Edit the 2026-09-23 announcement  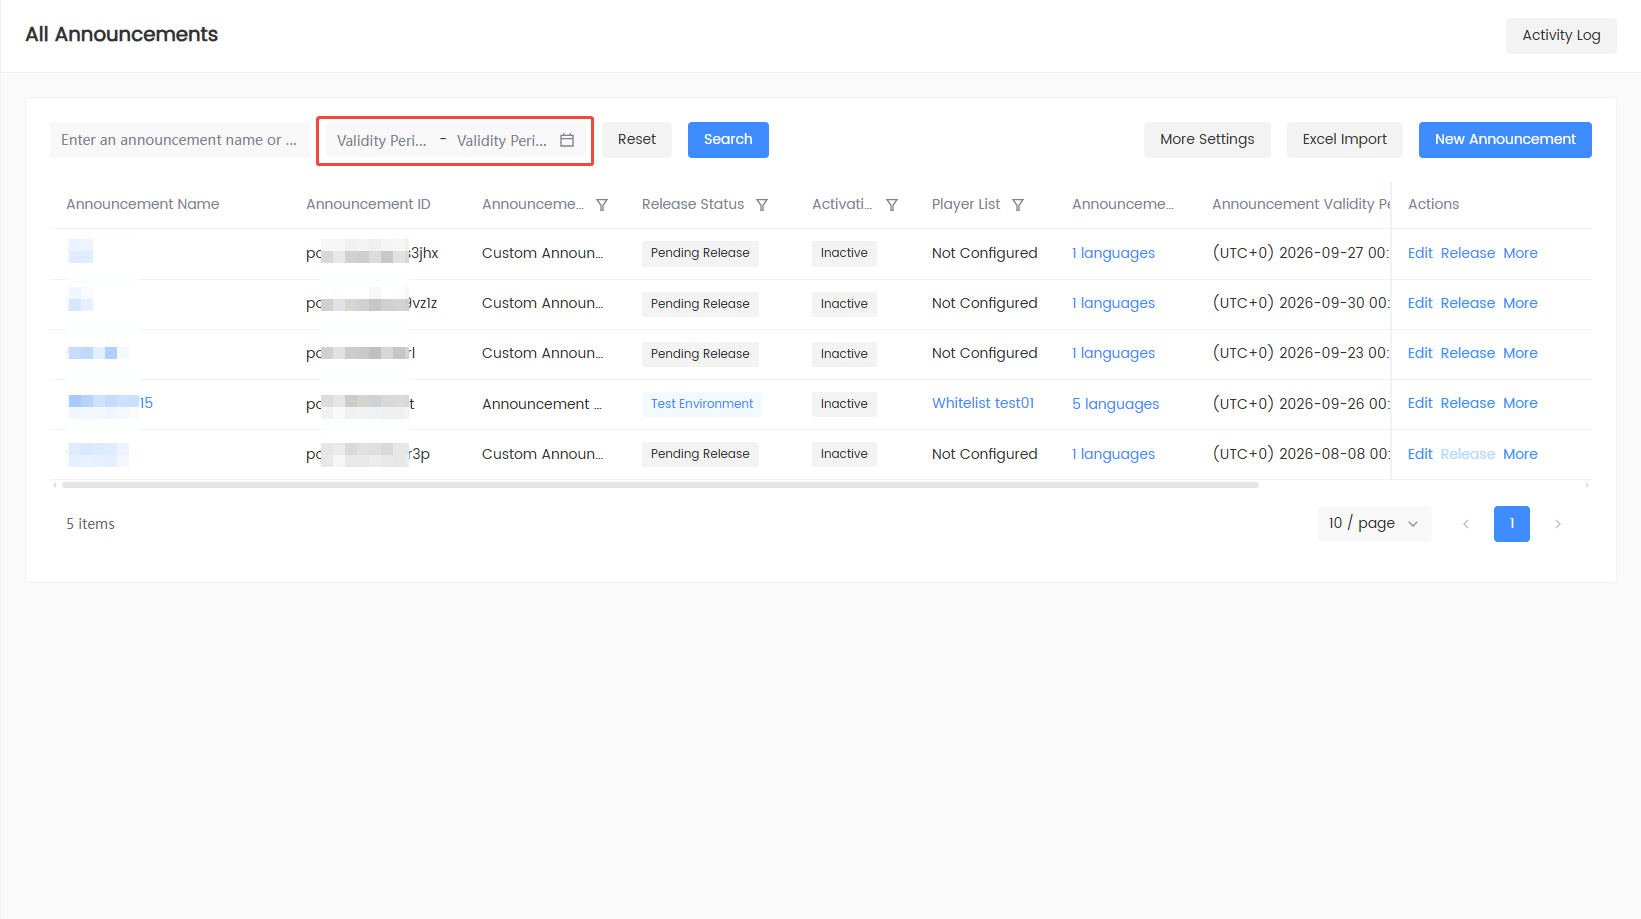click(x=1420, y=353)
